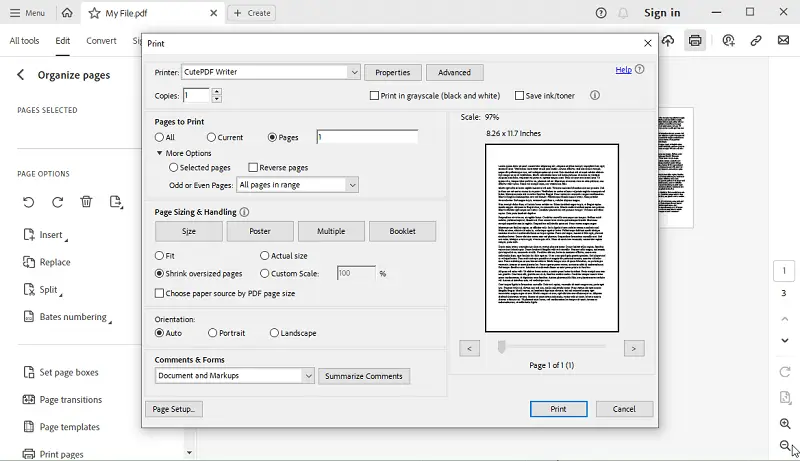Click the back arrow beside Organize pages
This screenshot has height=461, width=800.
coord(21,75)
